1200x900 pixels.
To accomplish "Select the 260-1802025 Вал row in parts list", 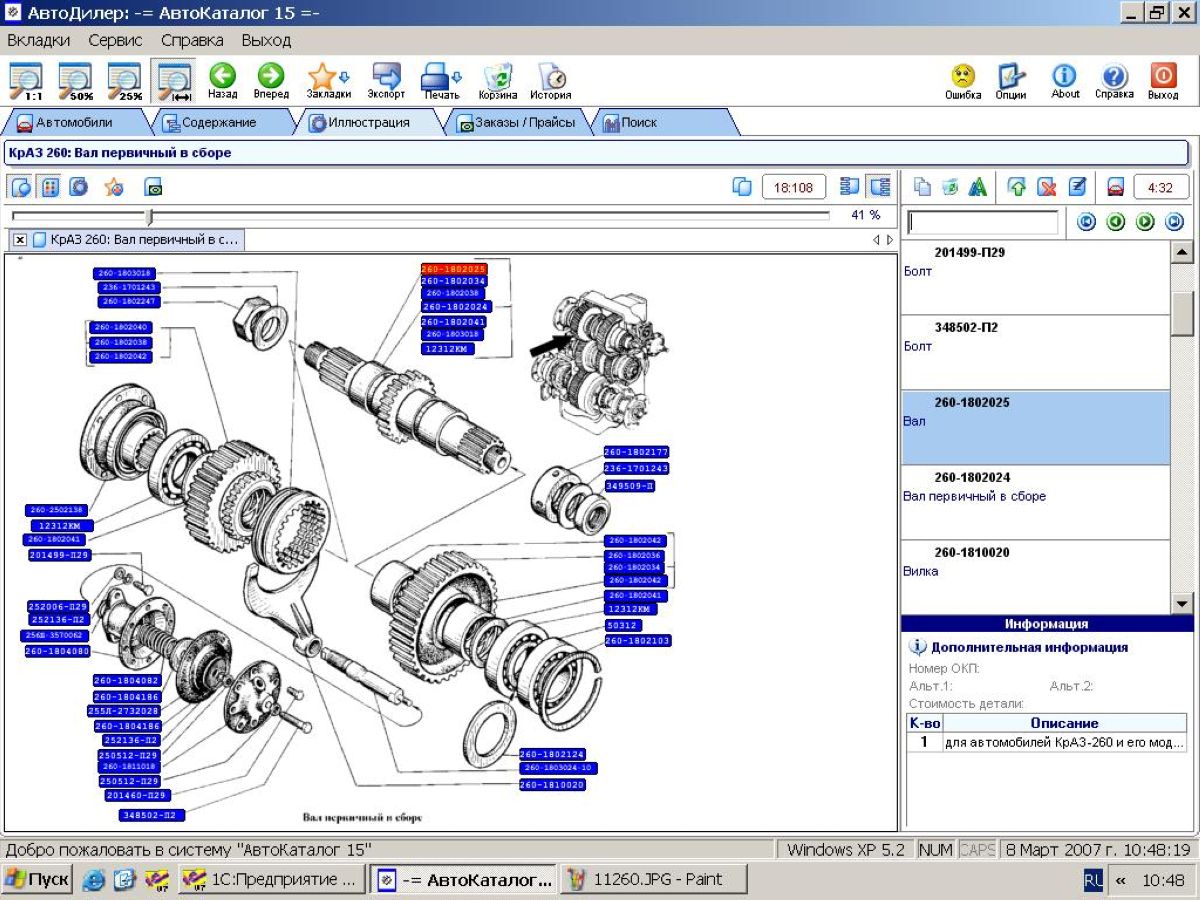I will 1035,428.
